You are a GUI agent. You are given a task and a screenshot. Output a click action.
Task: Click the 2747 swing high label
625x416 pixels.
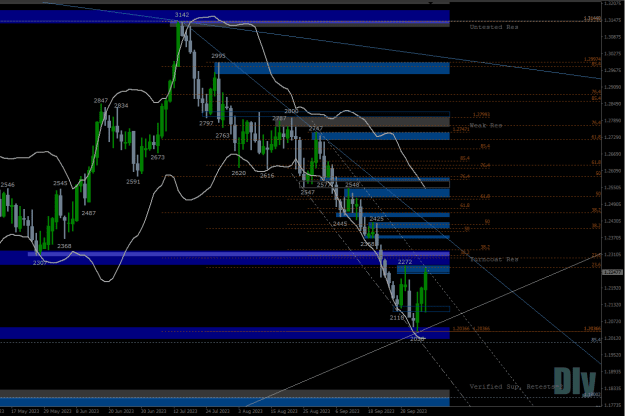(x=315, y=128)
